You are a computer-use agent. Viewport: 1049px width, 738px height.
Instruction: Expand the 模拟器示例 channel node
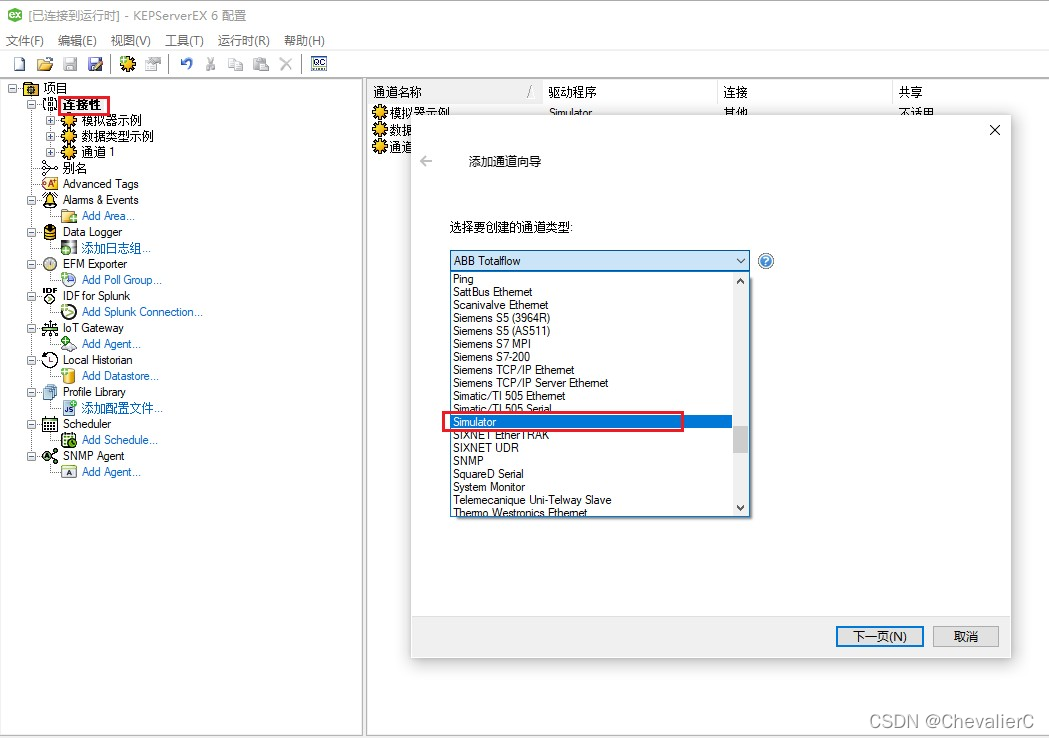[50, 120]
